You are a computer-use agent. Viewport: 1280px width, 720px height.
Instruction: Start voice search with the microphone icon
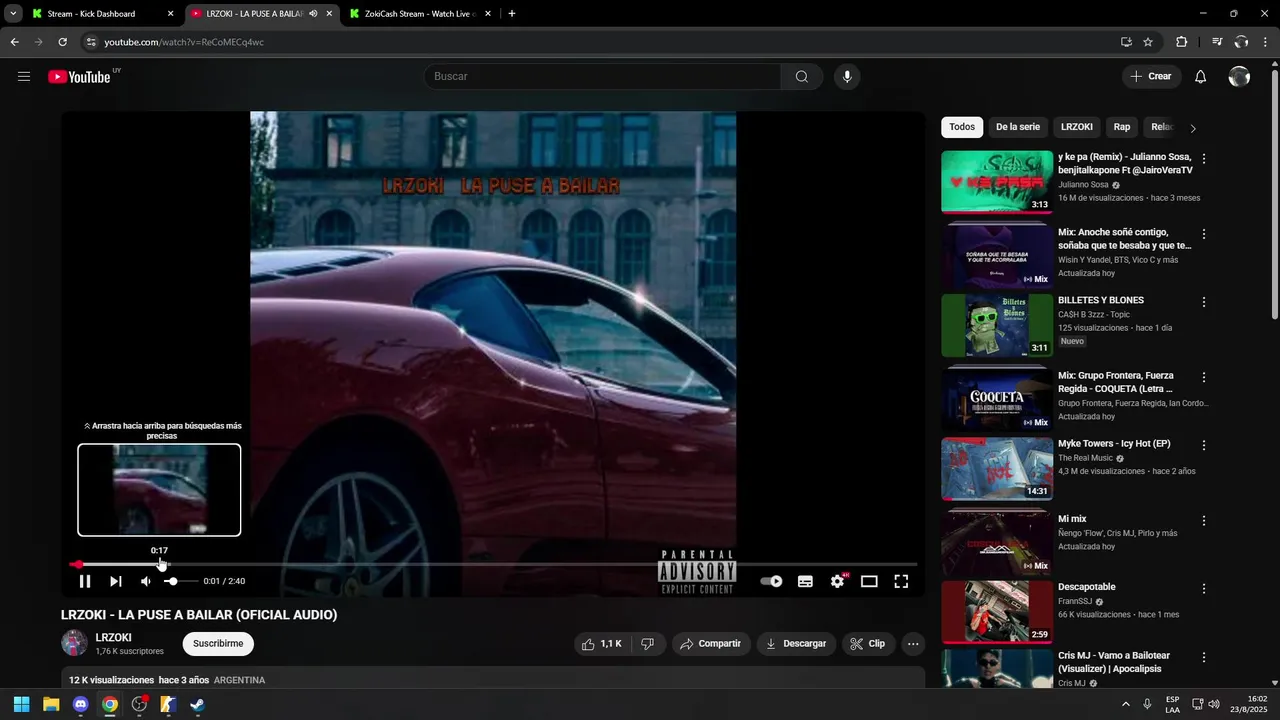[847, 77]
